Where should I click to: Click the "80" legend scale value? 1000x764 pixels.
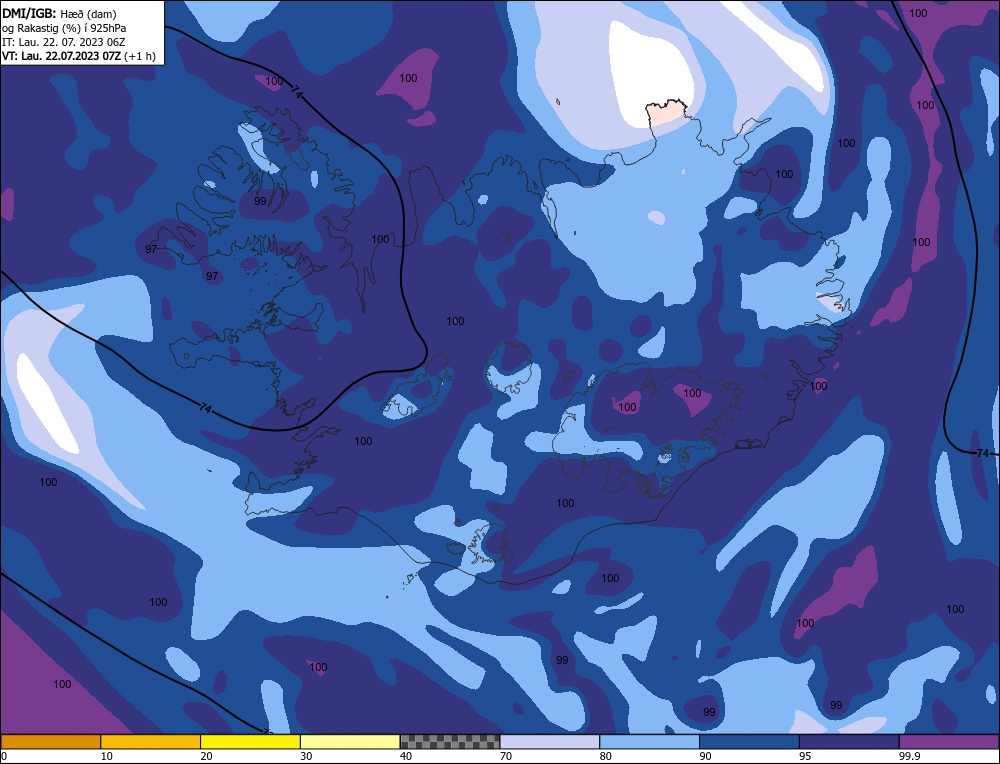coord(606,756)
